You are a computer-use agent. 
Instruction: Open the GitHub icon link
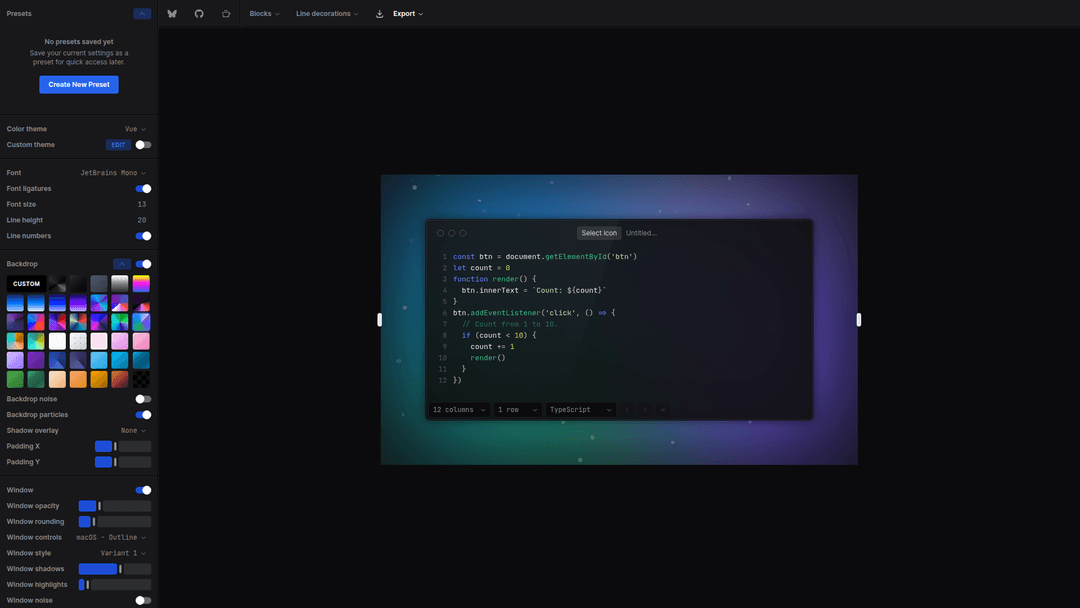click(199, 14)
